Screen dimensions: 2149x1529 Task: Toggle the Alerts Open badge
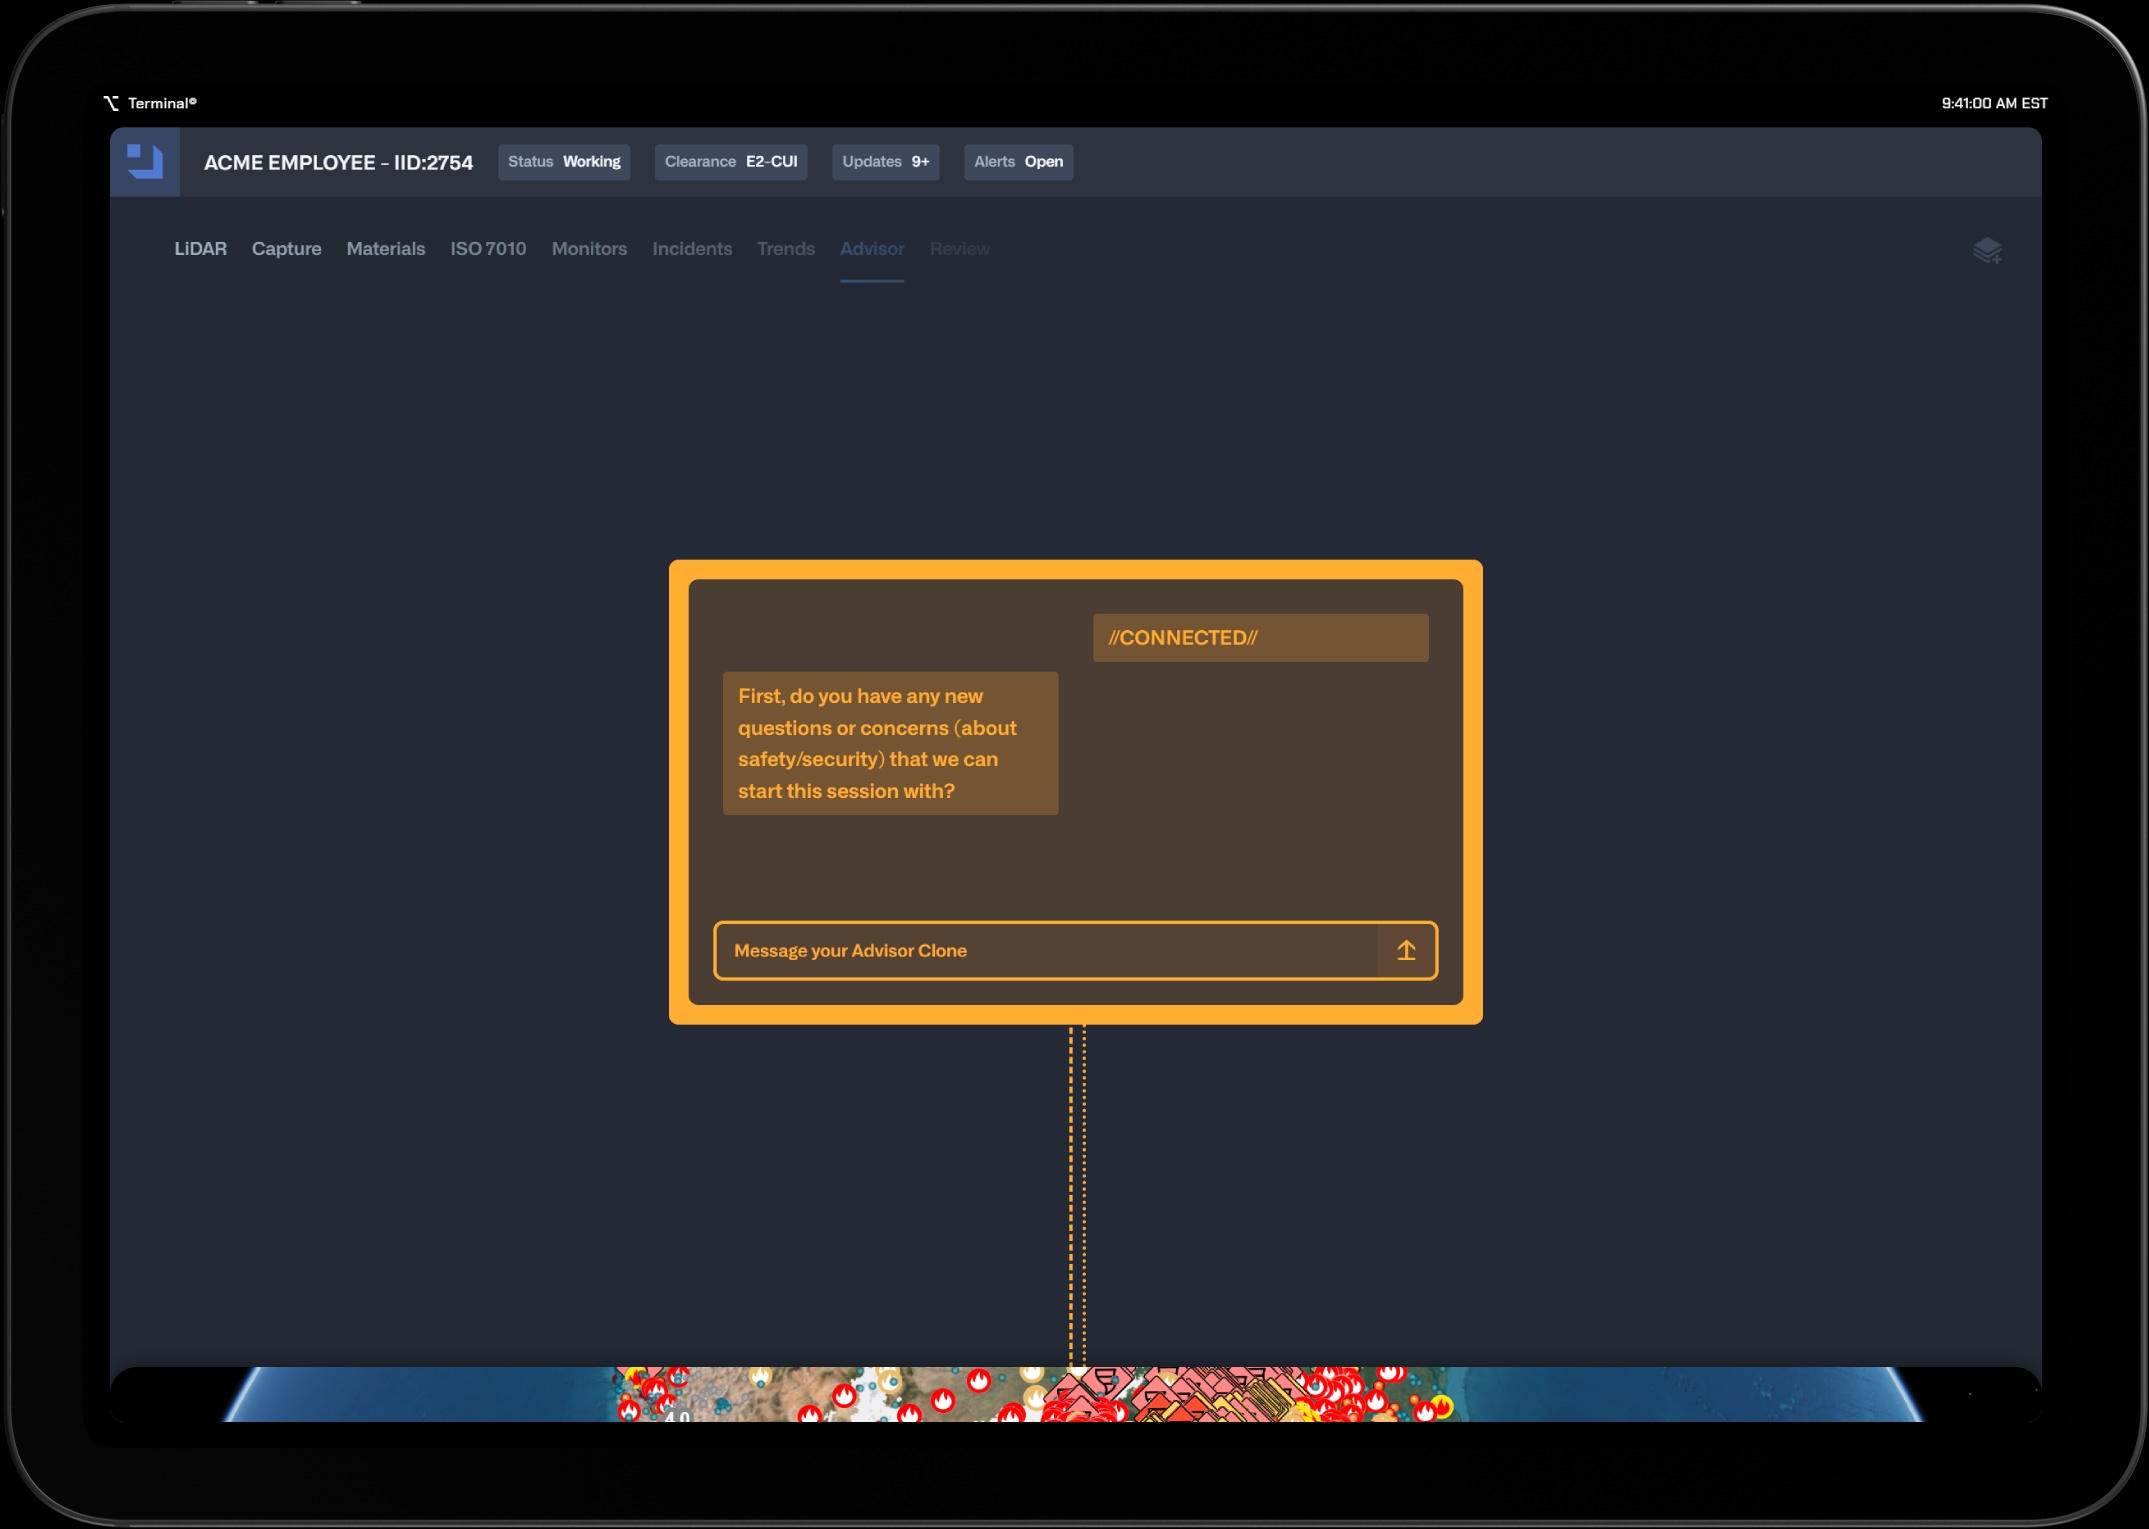pyautogui.click(x=1017, y=162)
